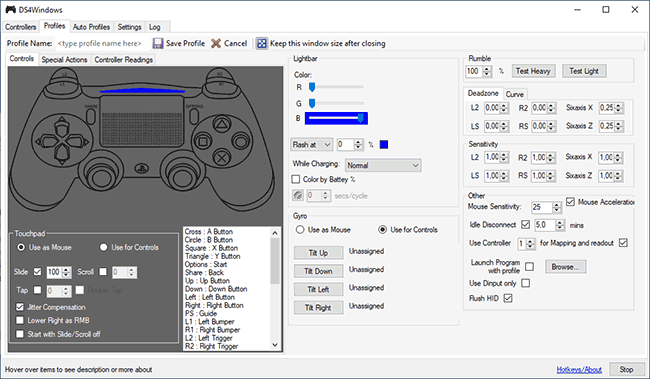Screen dimensions: 650x379
Task: Click the Stop button
Action: pyautogui.click(x=626, y=369)
